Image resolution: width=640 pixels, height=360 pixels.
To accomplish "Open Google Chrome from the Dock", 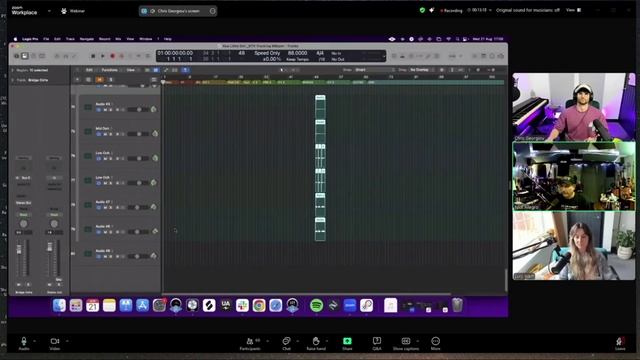I will (x=259, y=305).
